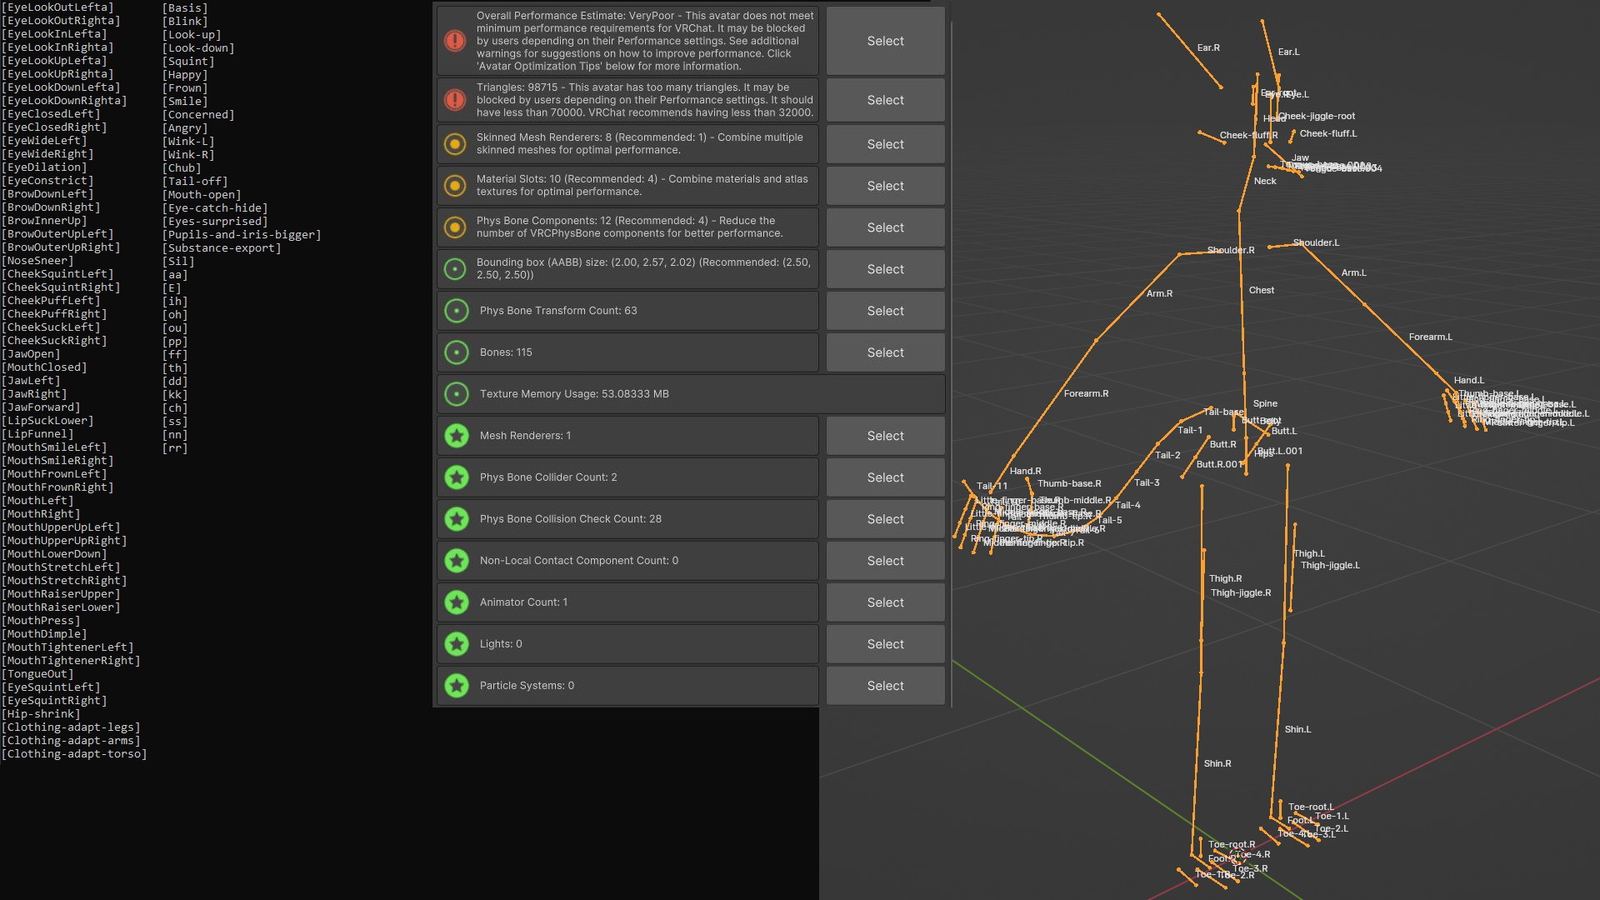Click the Arm.R bone label in viewport
The width and height of the screenshot is (1600, 900).
(1159, 294)
